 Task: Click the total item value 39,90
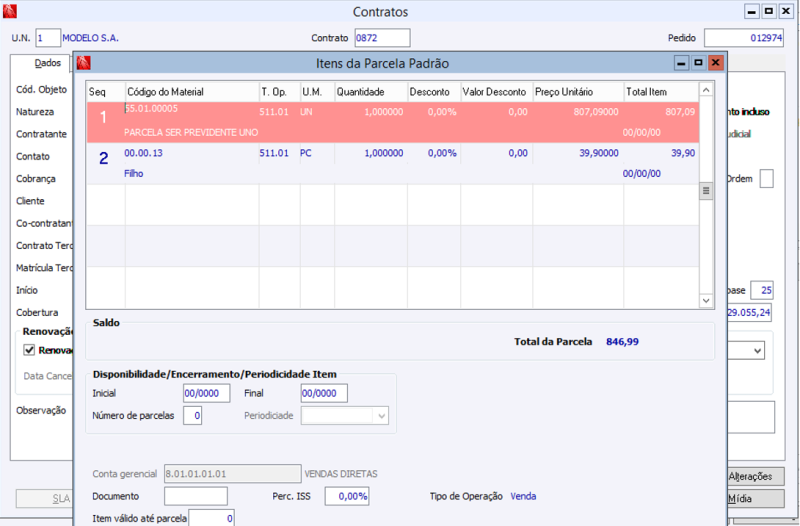[683, 153]
